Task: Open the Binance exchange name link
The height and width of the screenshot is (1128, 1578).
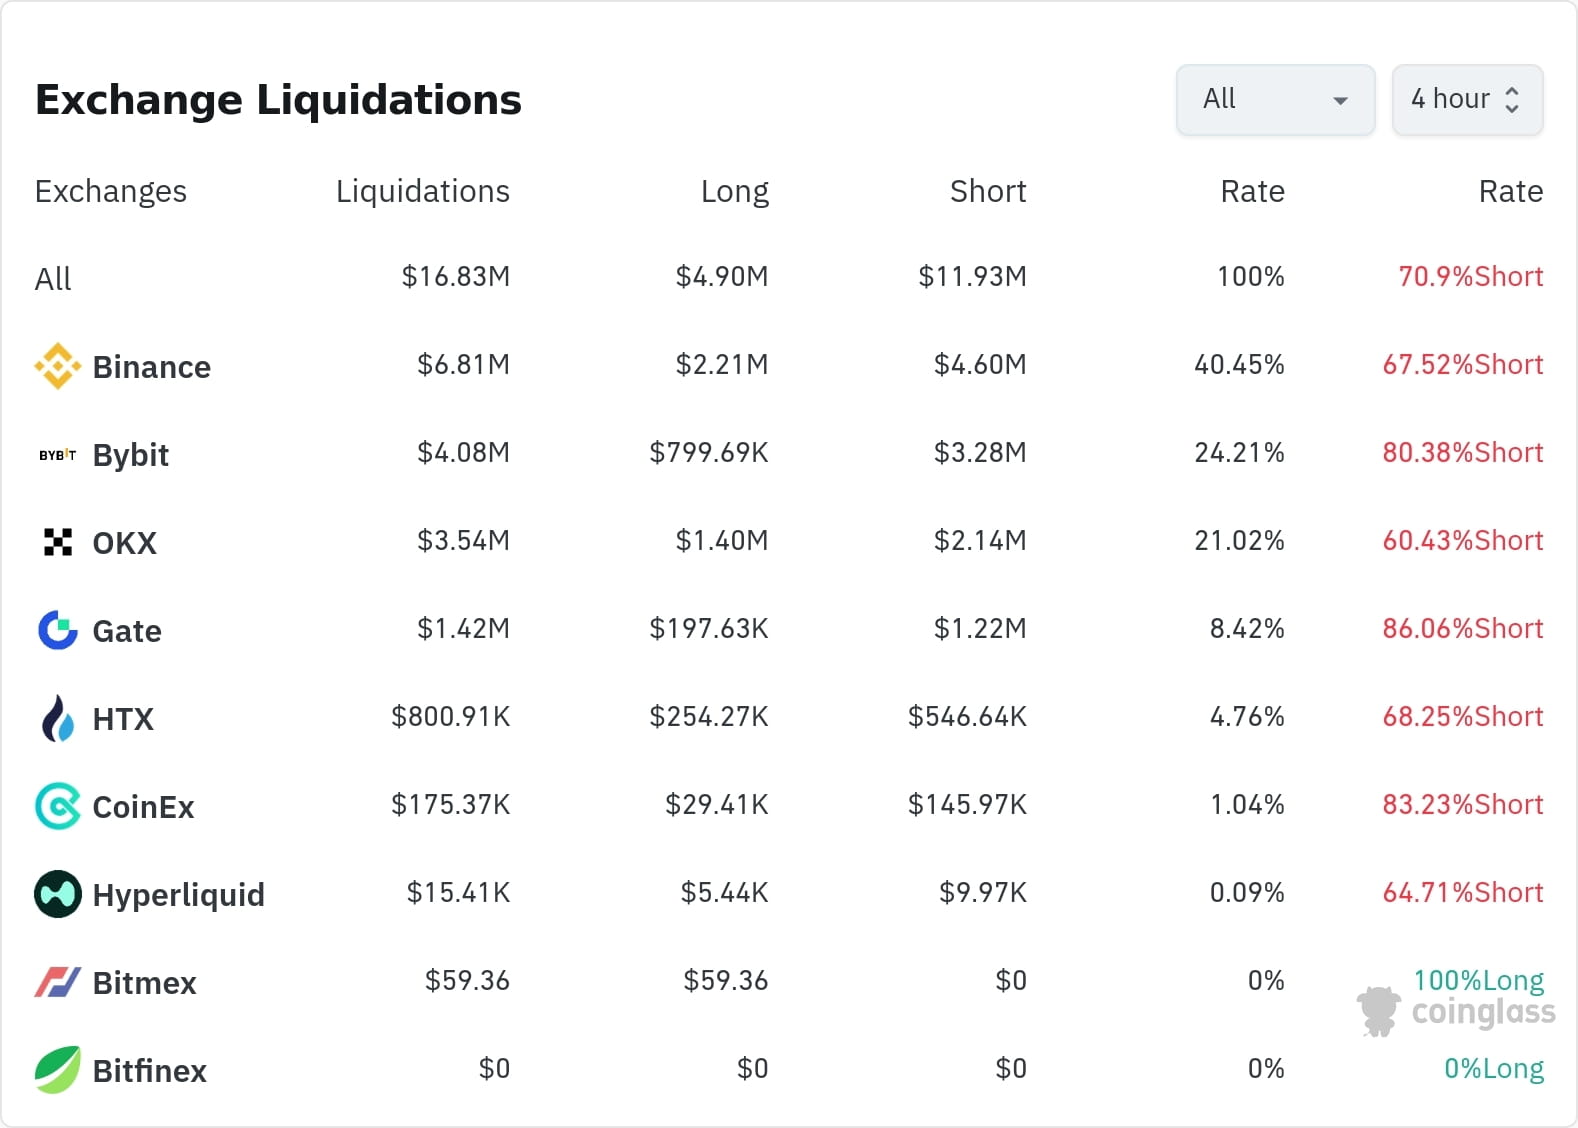Action: coord(152,367)
